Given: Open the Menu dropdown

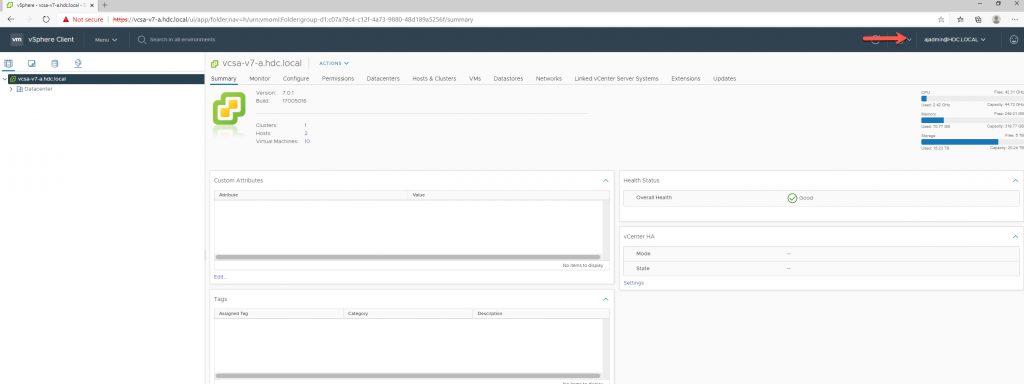Looking at the screenshot, I should [106, 40].
